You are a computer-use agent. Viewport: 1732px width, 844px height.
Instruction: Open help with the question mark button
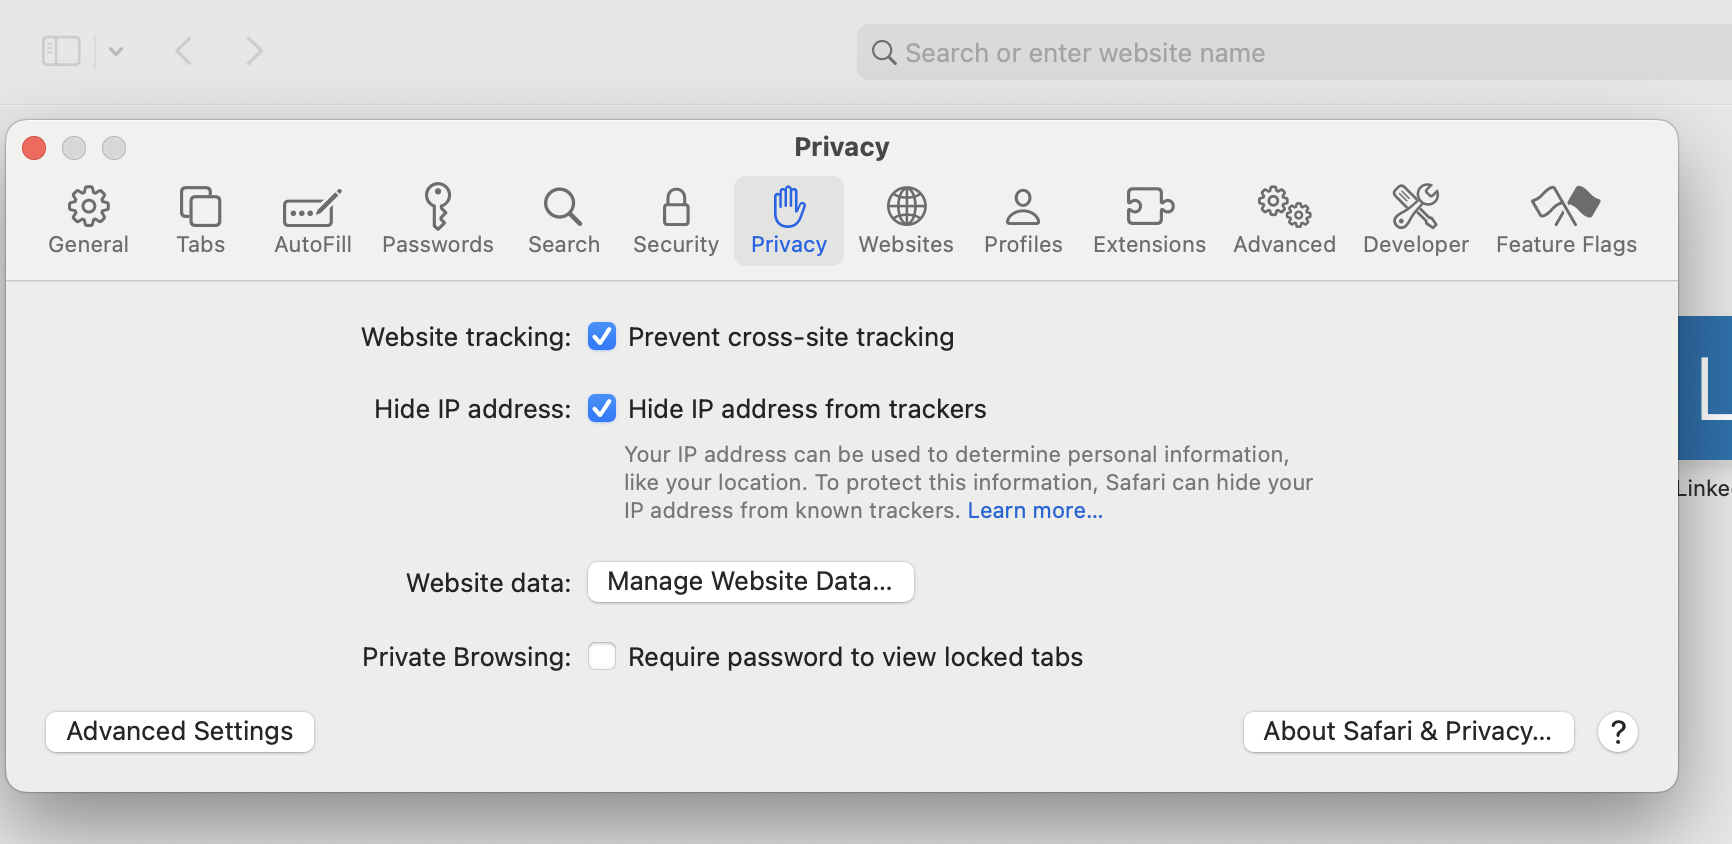coord(1617,732)
